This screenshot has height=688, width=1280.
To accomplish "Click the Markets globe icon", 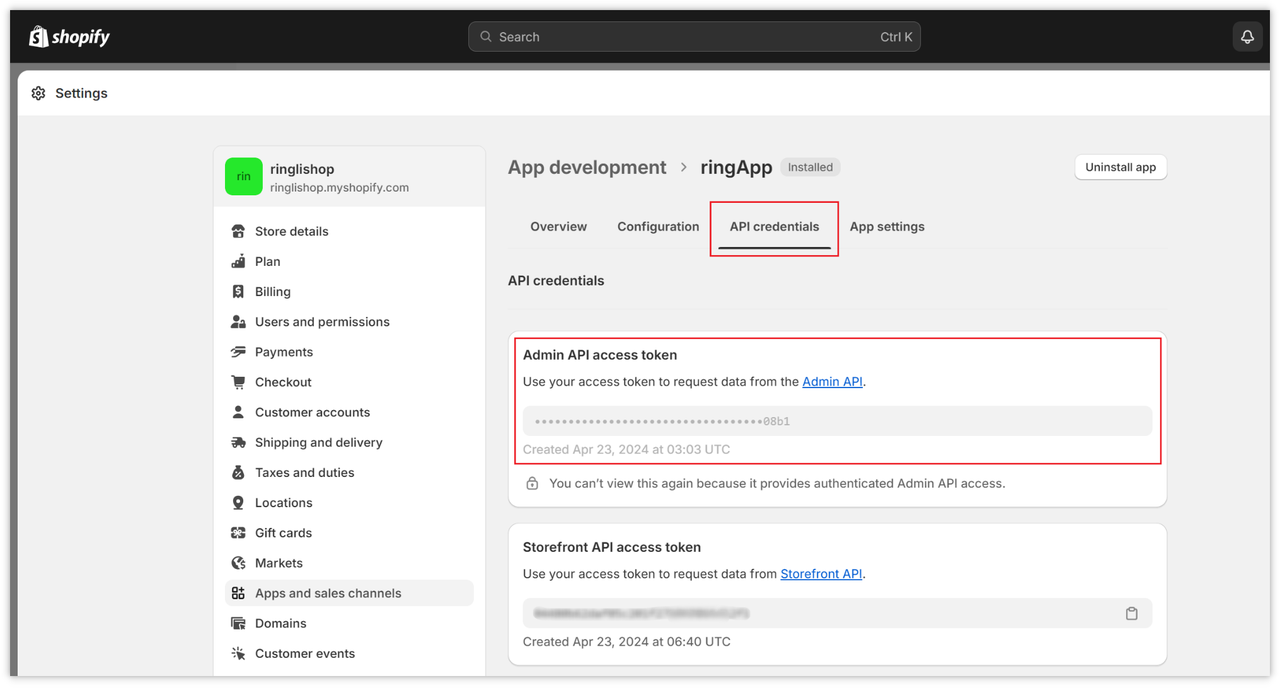I will [238, 563].
